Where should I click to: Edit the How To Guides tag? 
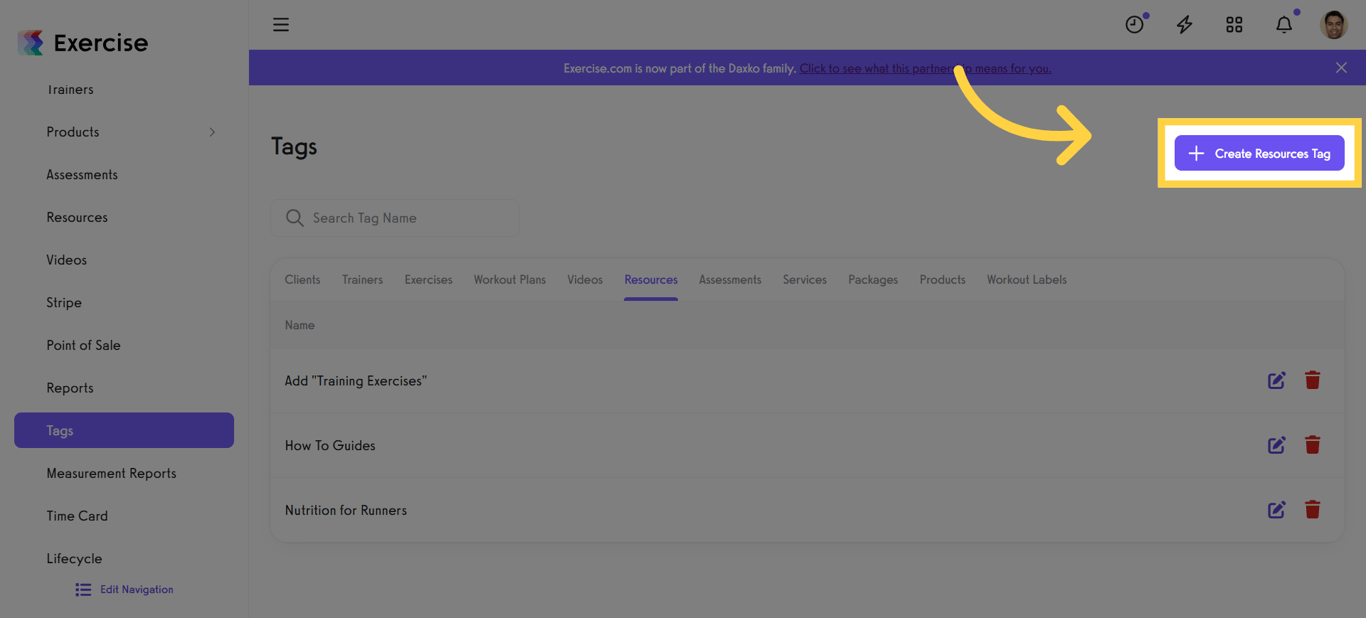[x=1277, y=445]
